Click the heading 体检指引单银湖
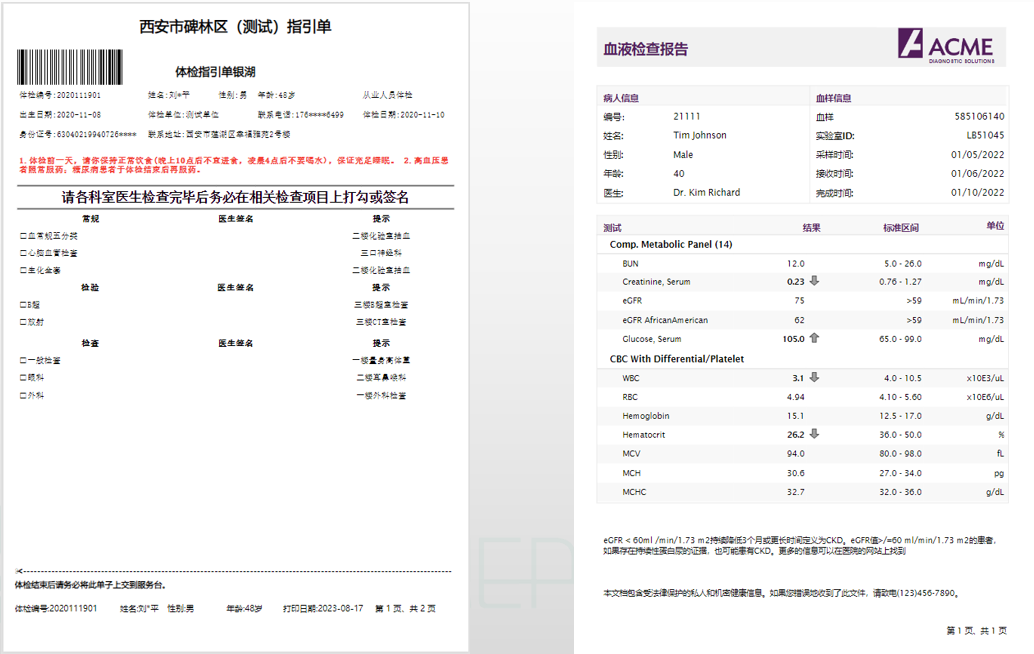The image size is (1034, 654). [x=215, y=72]
